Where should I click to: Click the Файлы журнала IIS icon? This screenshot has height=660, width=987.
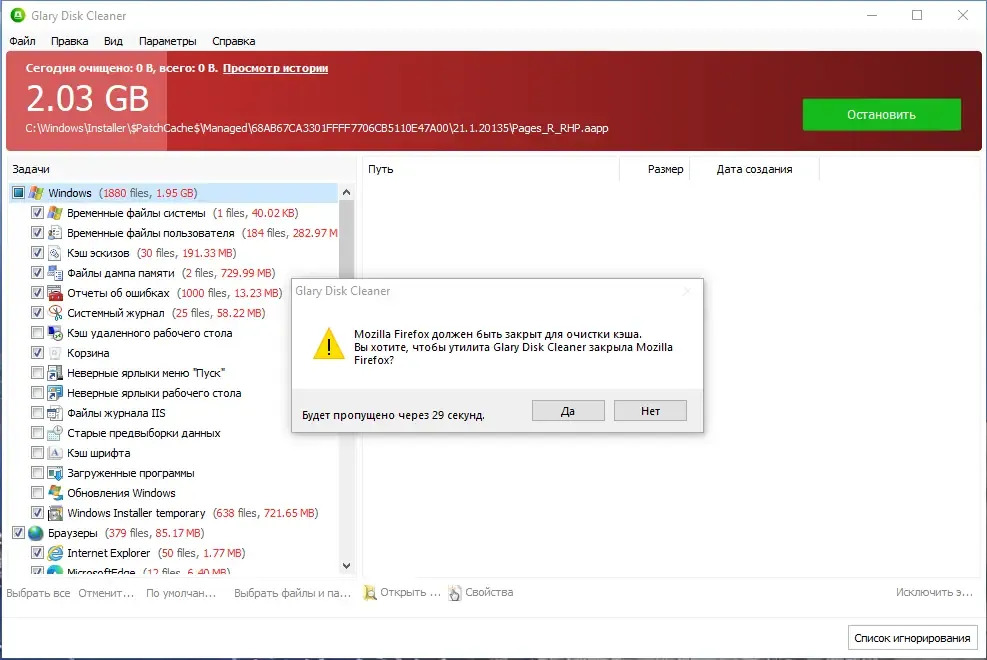click(x=55, y=413)
